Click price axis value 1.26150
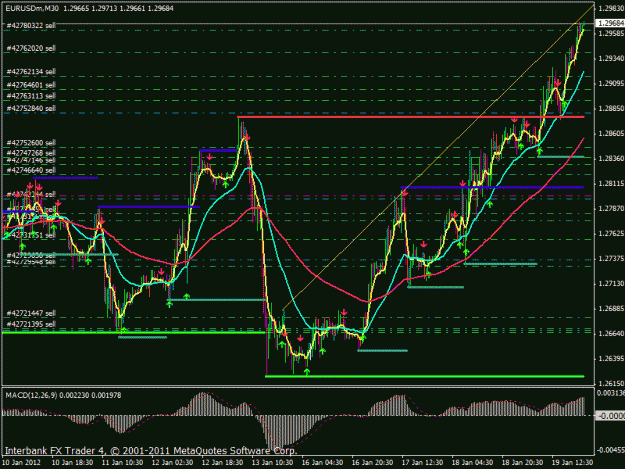 611,383
